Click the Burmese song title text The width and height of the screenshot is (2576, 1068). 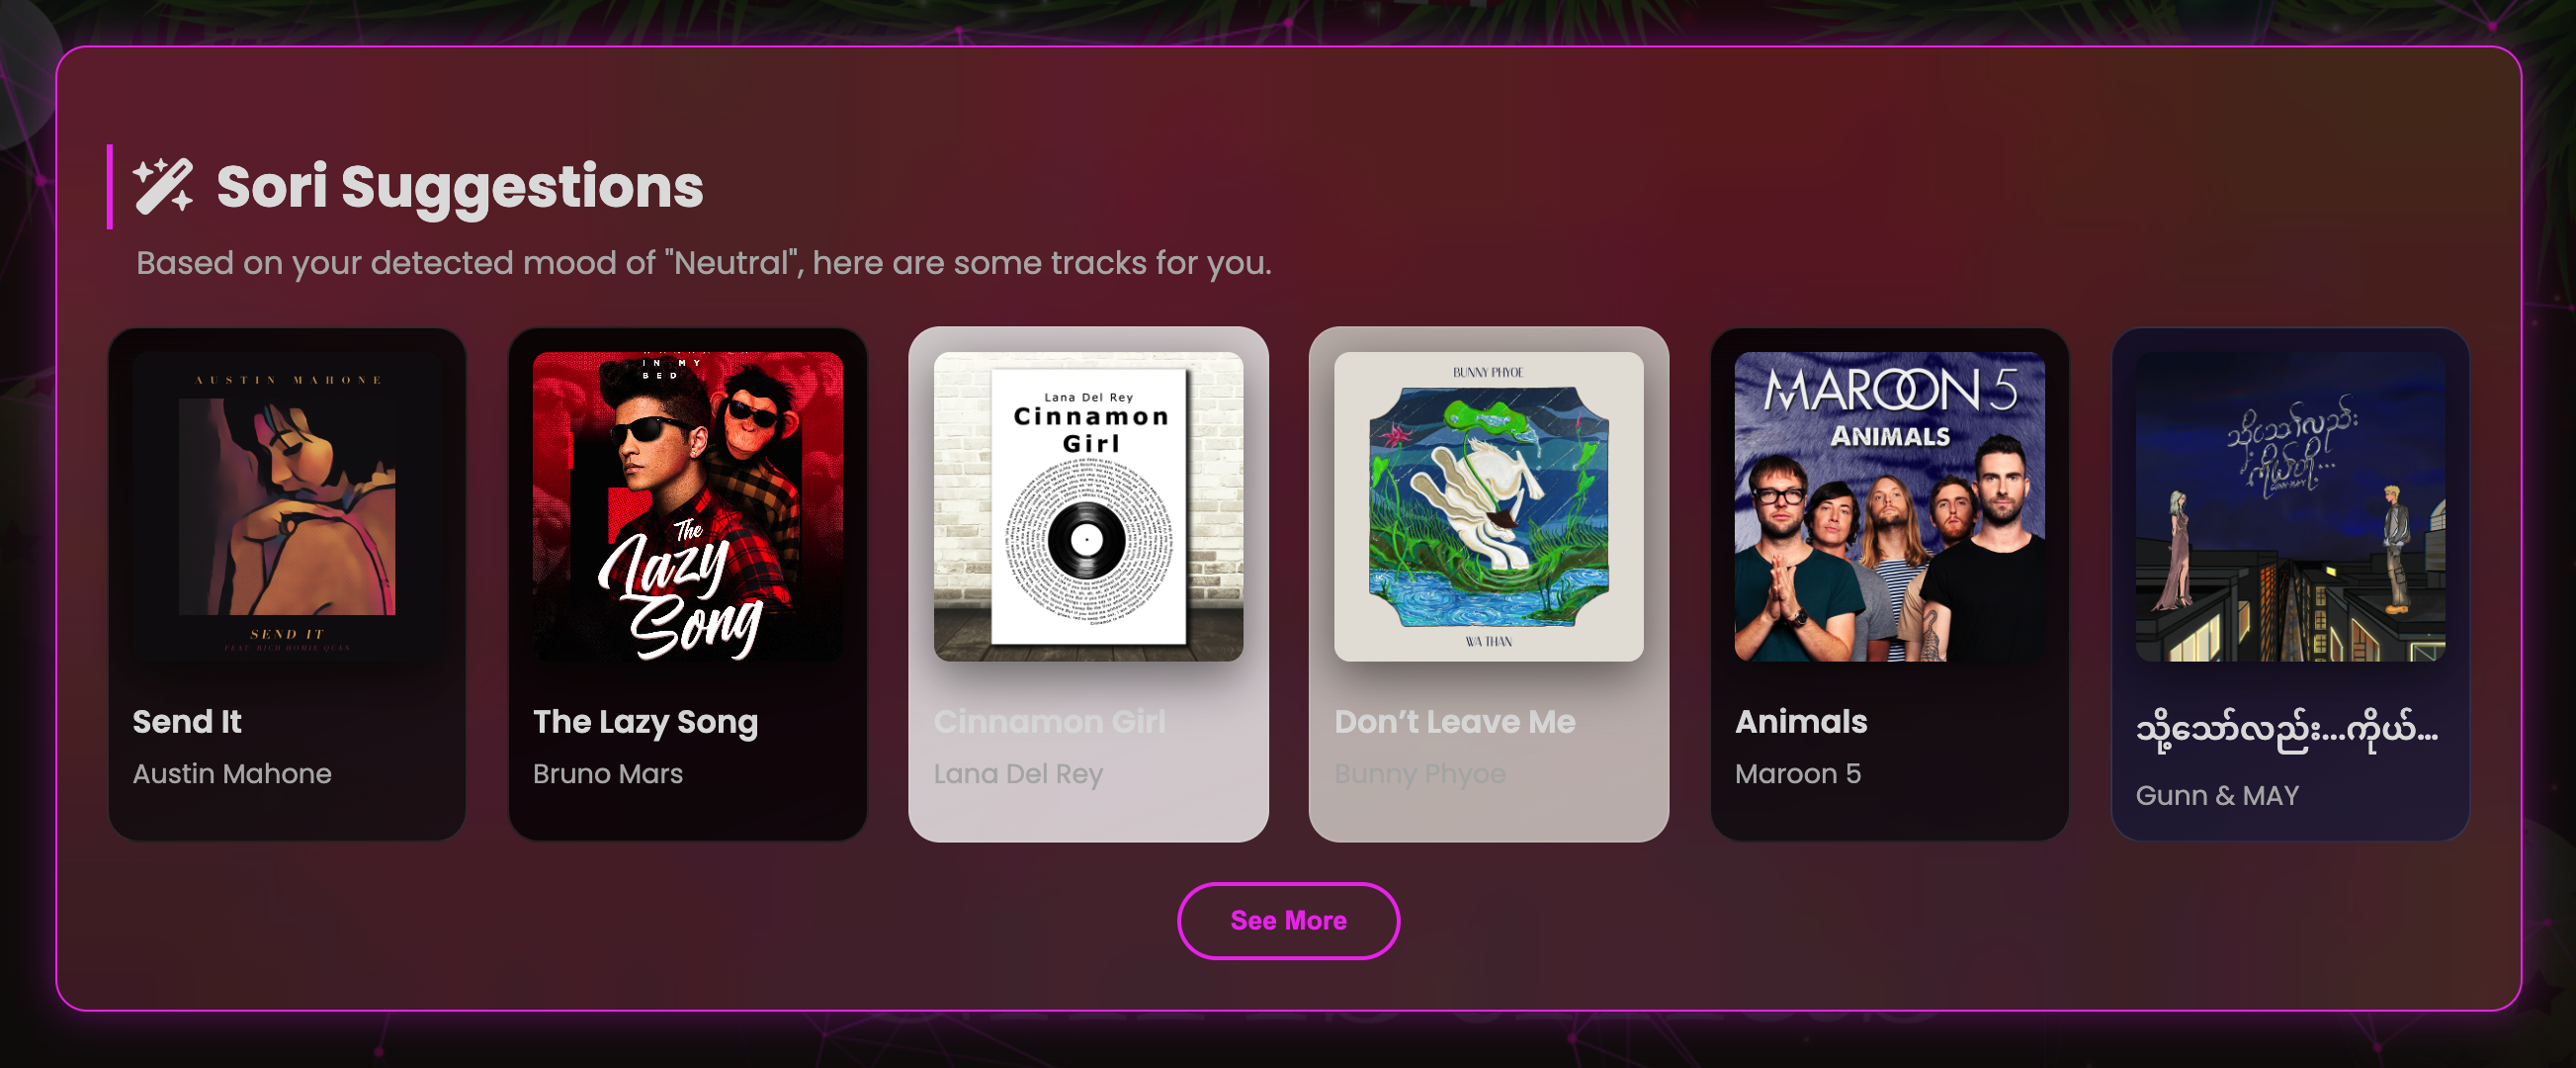[2287, 731]
